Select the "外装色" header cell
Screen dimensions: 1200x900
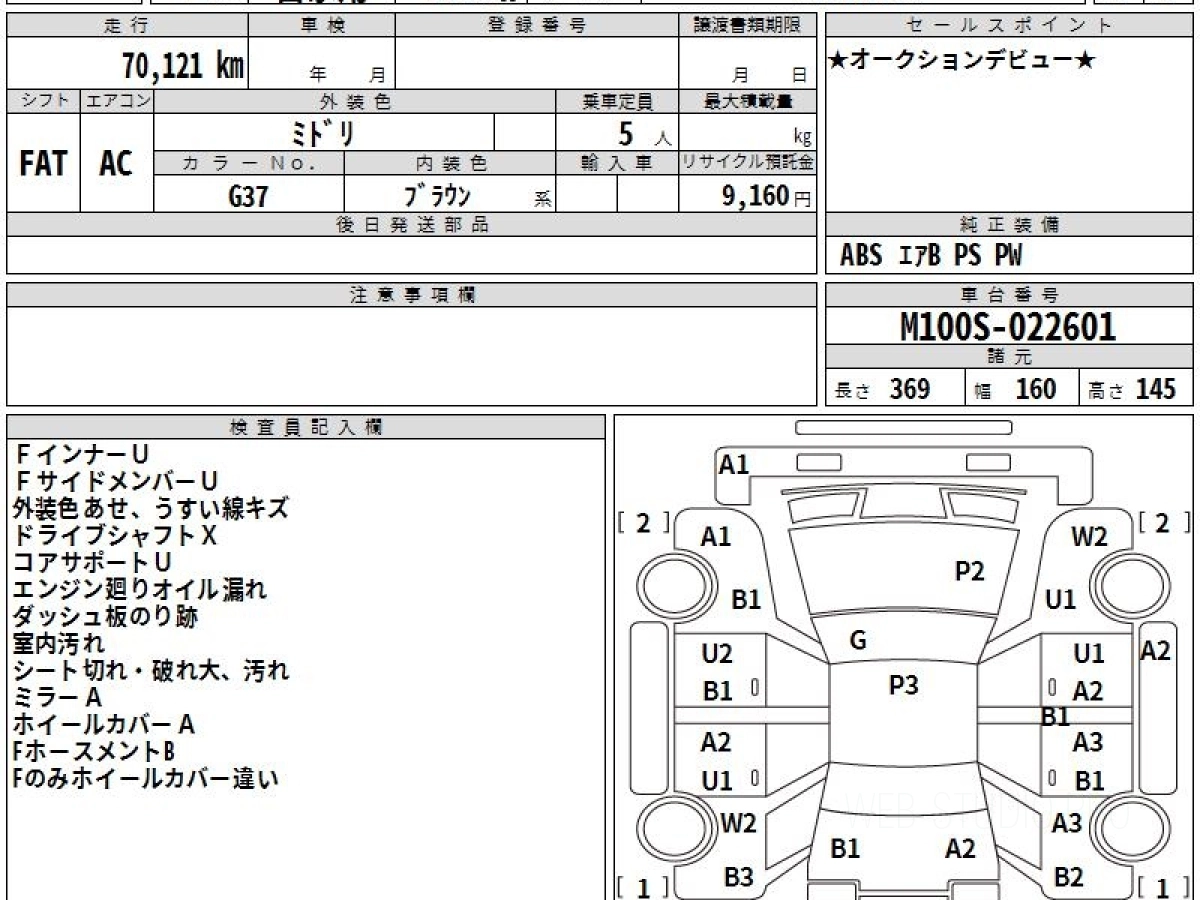(x=355, y=101)
